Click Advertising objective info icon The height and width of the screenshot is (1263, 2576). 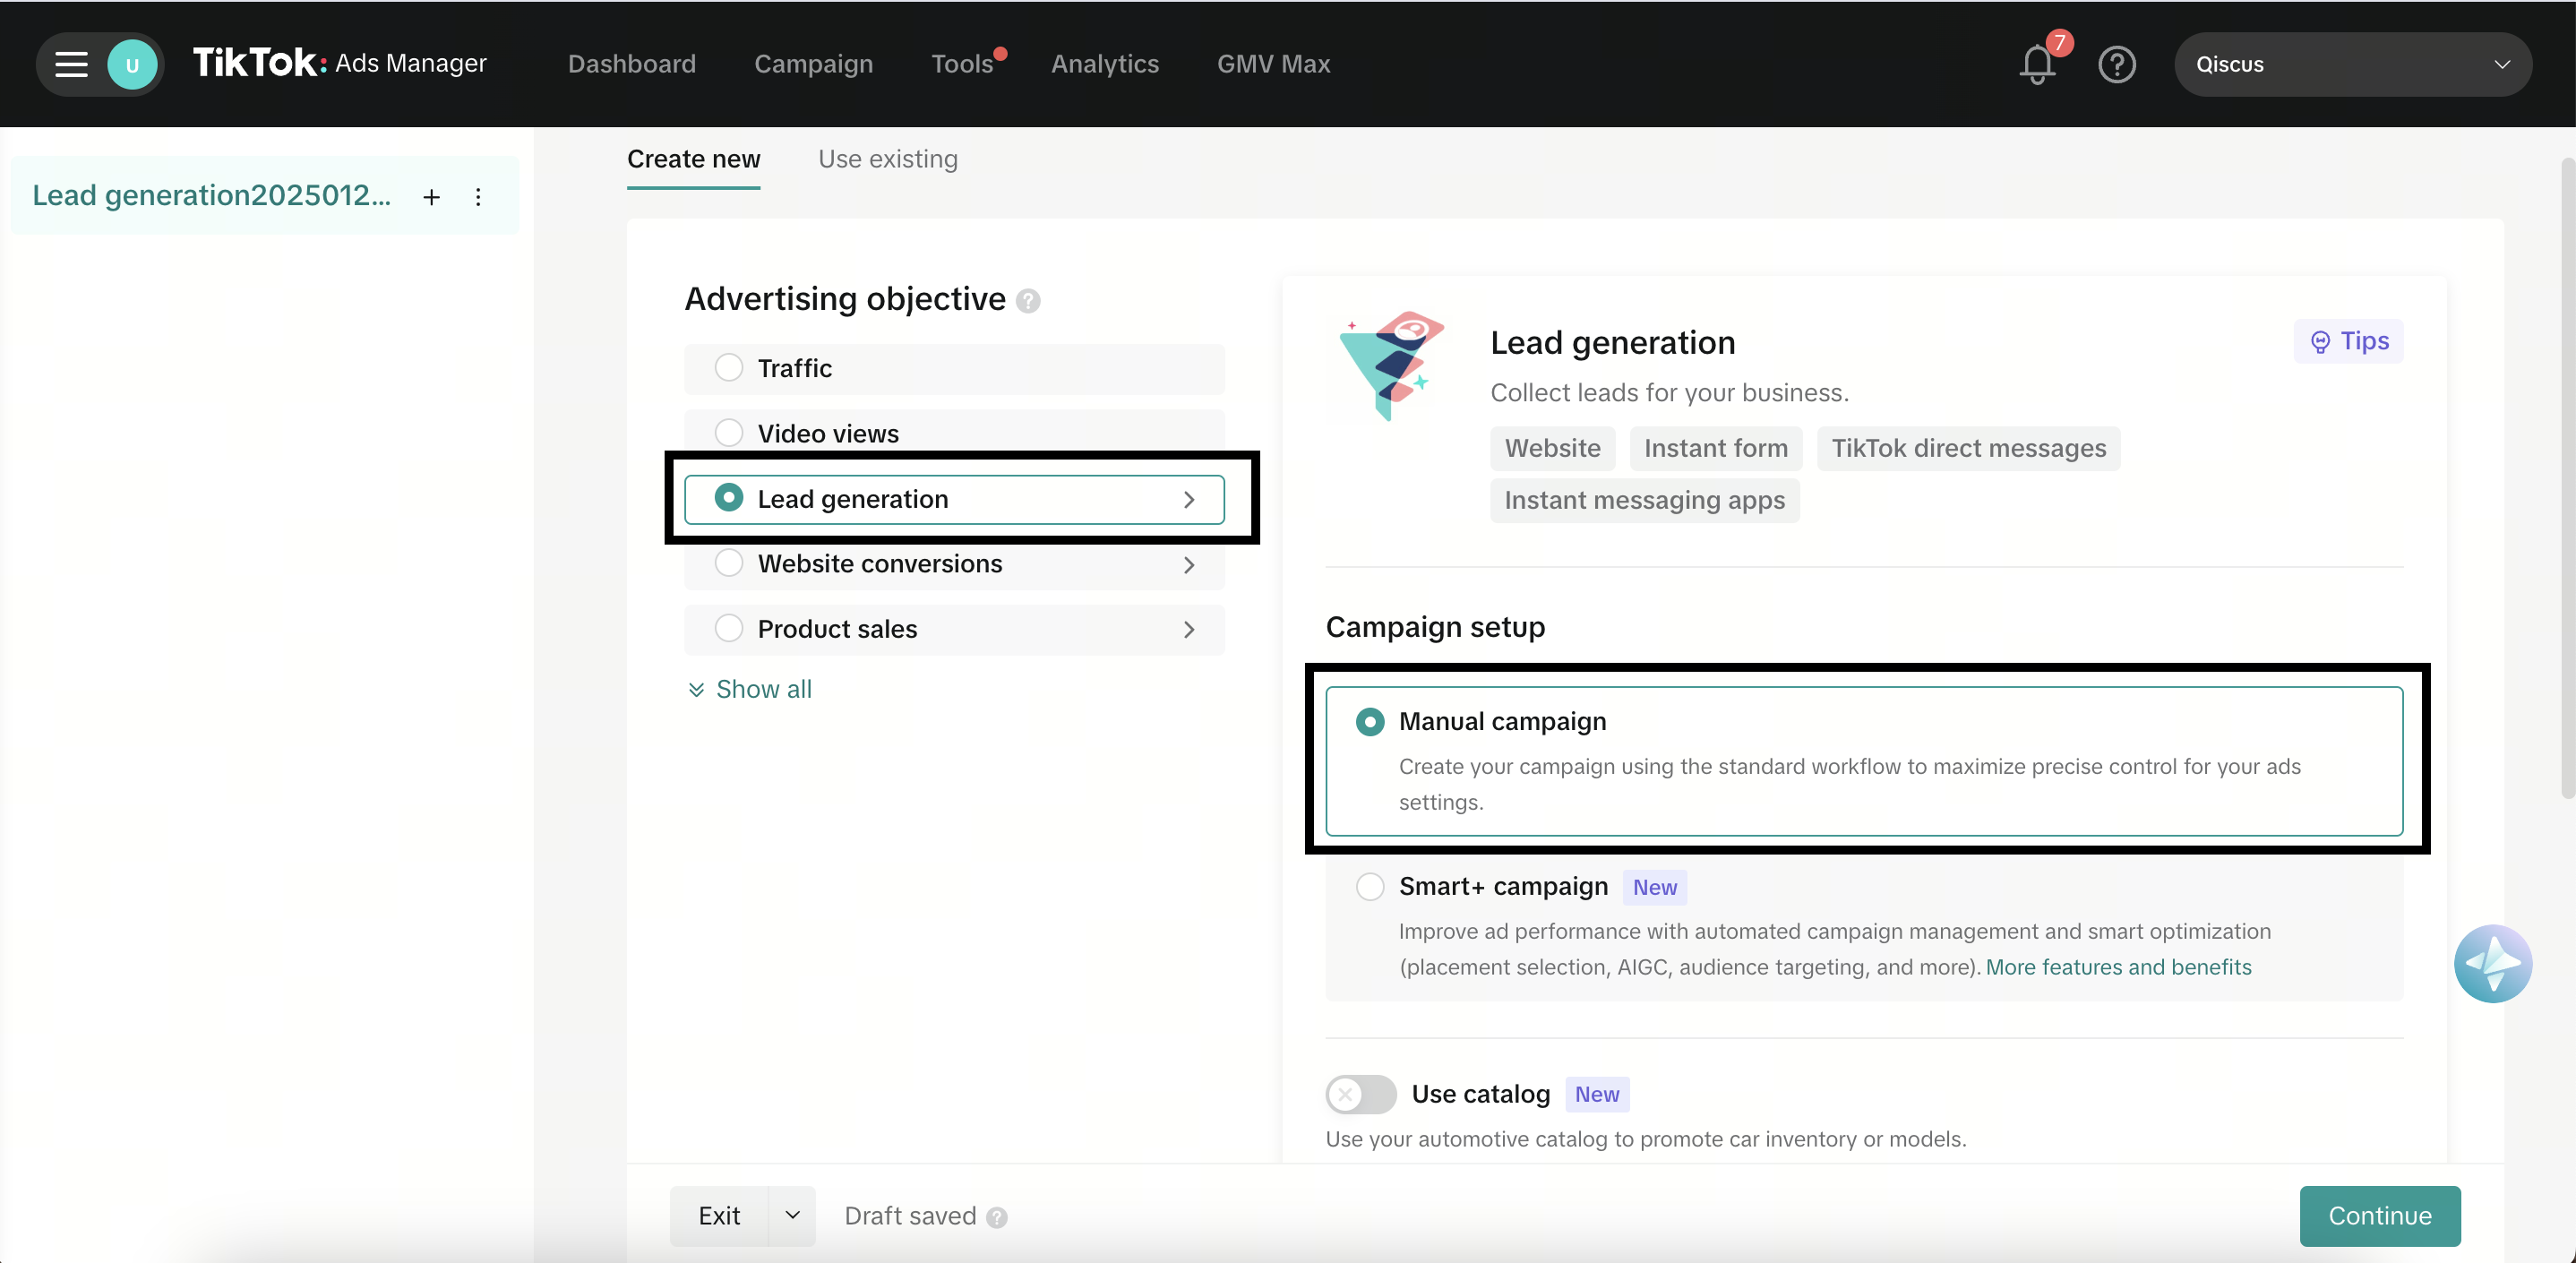coord(1027,300)
